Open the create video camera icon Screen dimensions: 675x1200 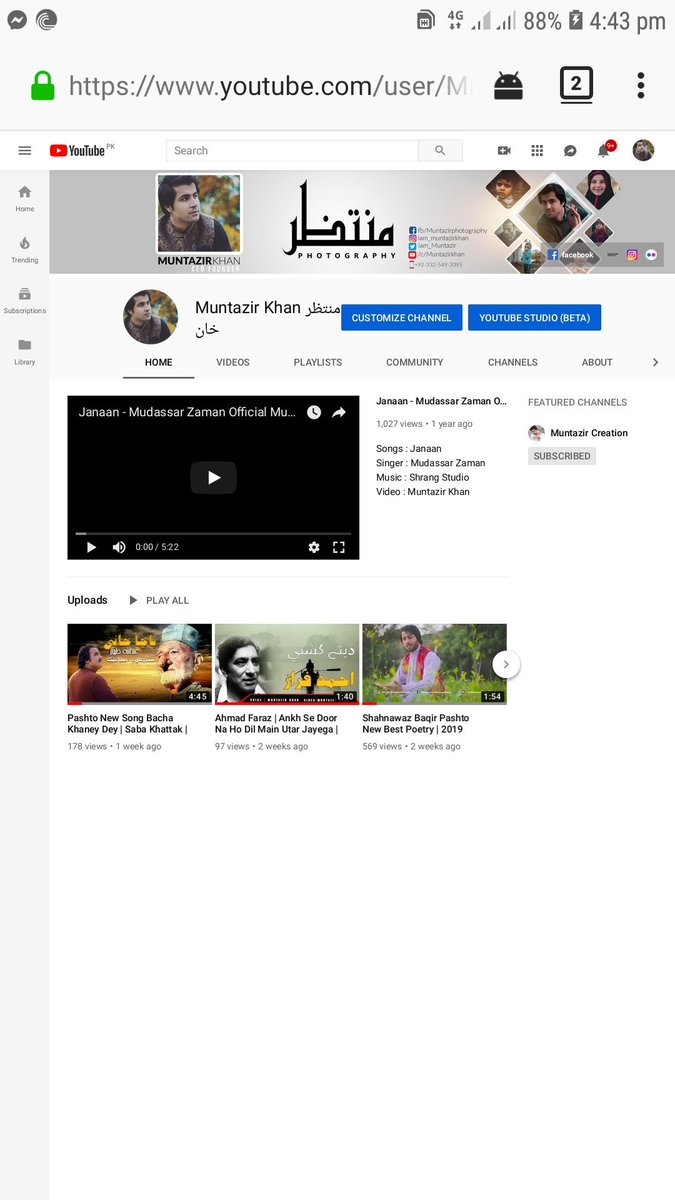coord(504,150)
